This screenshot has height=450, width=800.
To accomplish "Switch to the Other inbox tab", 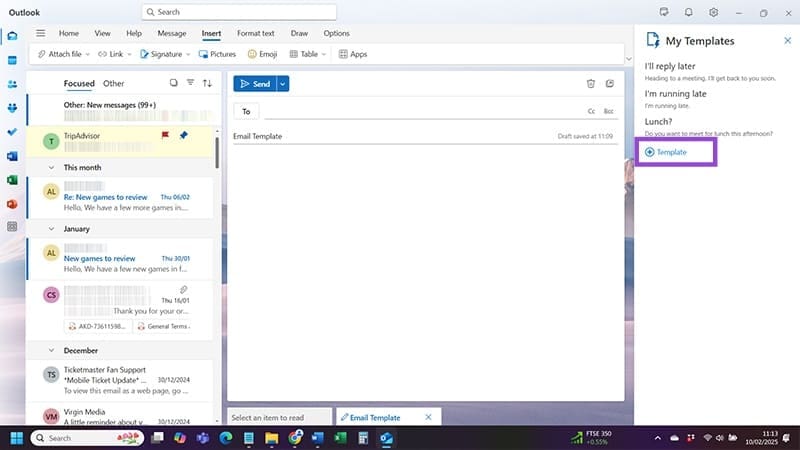I will (113, 83).
